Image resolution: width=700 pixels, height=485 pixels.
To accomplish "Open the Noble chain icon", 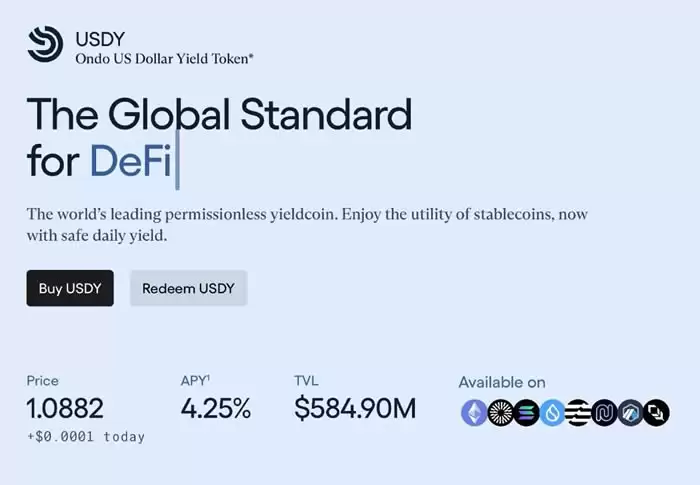I will pos(604,412).
